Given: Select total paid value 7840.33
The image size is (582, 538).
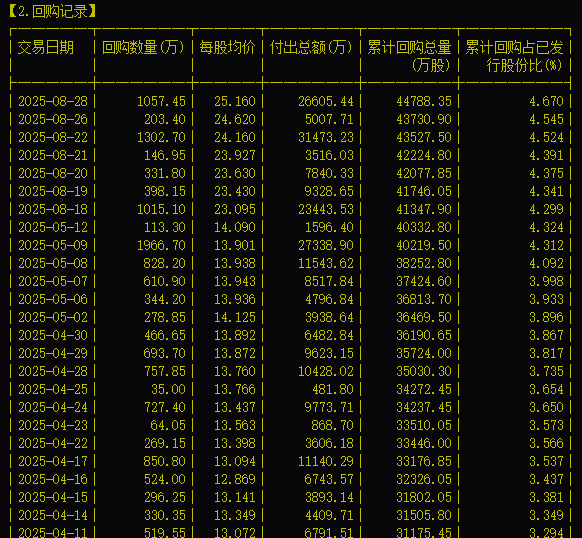Looking at the screenshot, I should pyautogui.click(x=329, y=173).
